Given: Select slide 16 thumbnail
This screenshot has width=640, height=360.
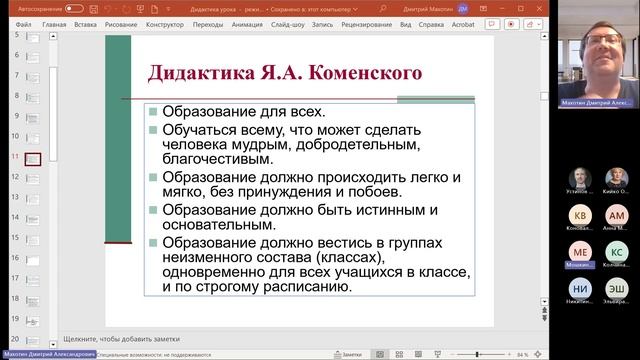Looking at the screenshot, I should pos(33,260).
